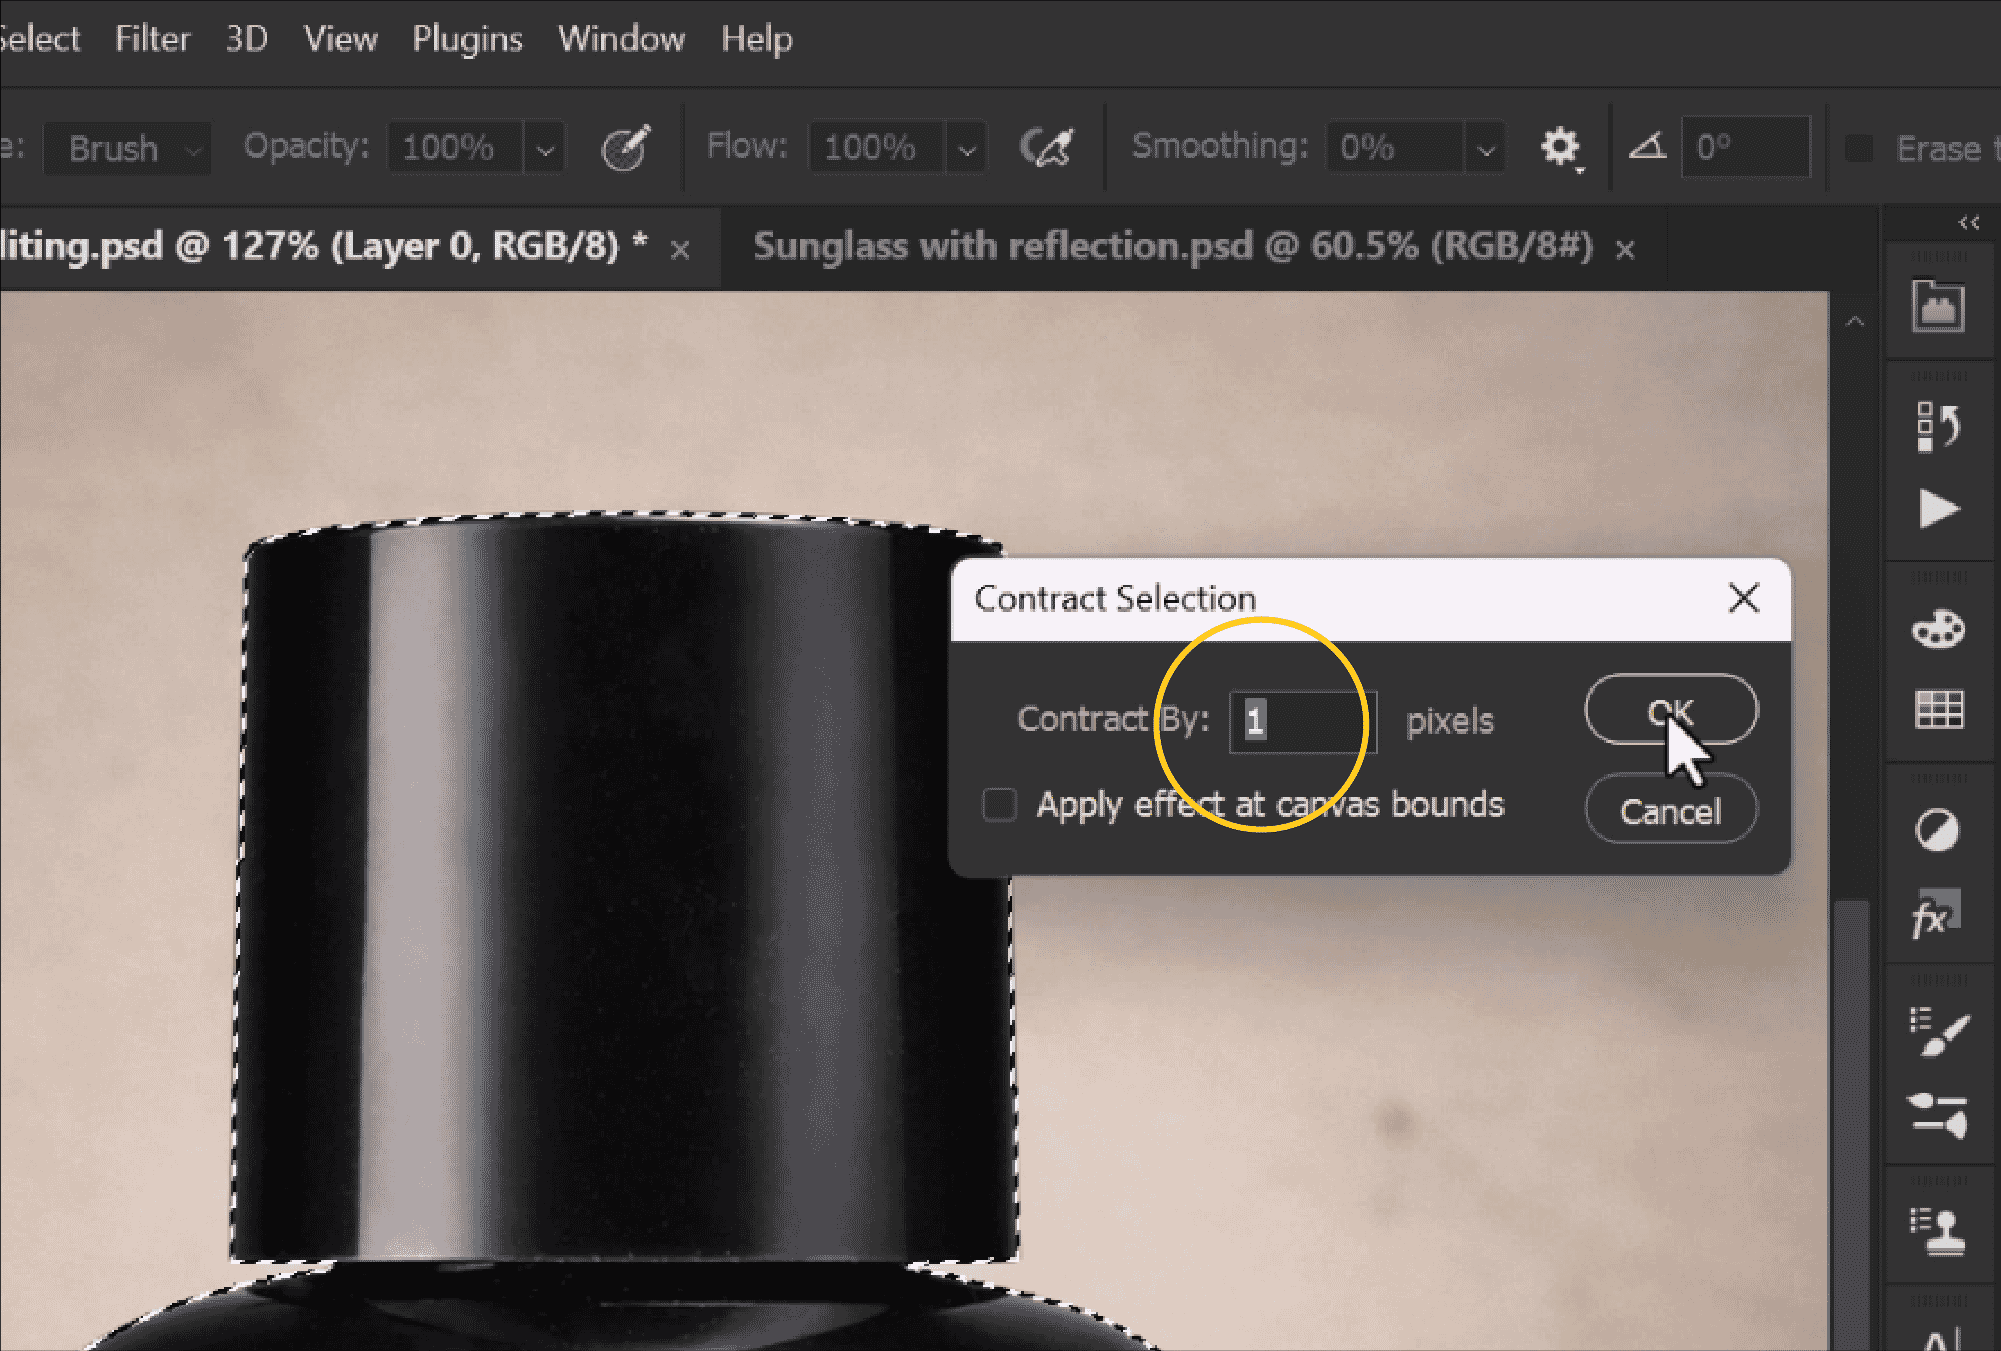The image size is (2001, 1351).
Task: Open smoothing options gear icon
Action: coord(1561,148)
